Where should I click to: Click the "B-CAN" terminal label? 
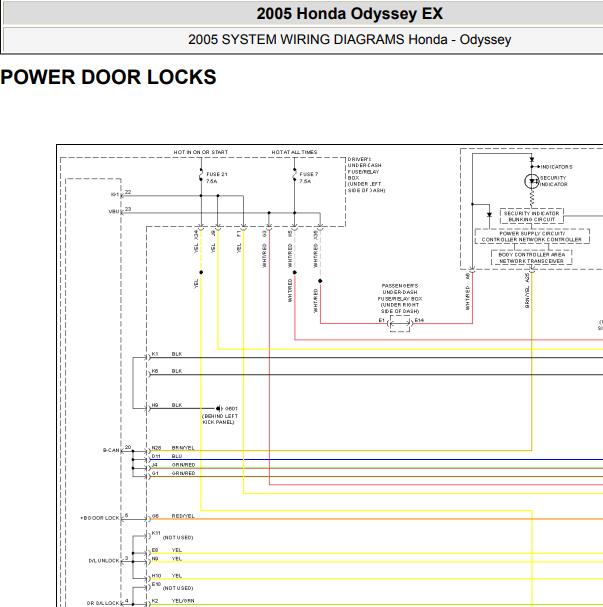(x=111, y=450)
